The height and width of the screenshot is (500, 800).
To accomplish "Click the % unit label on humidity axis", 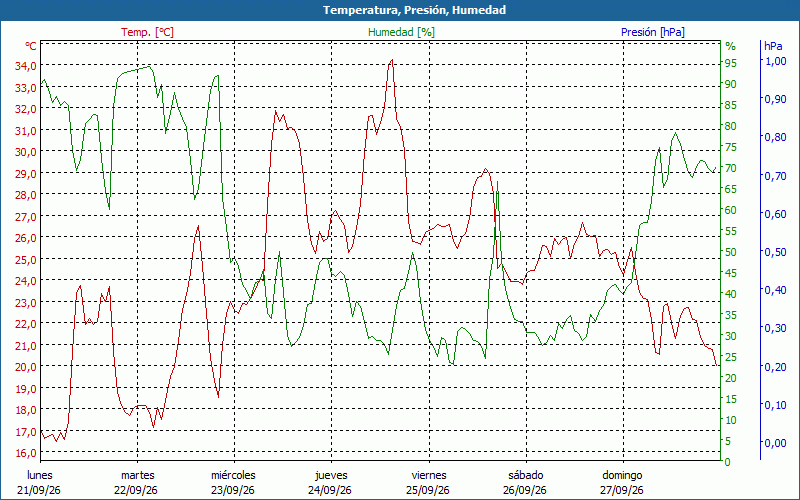I will 731,46.
